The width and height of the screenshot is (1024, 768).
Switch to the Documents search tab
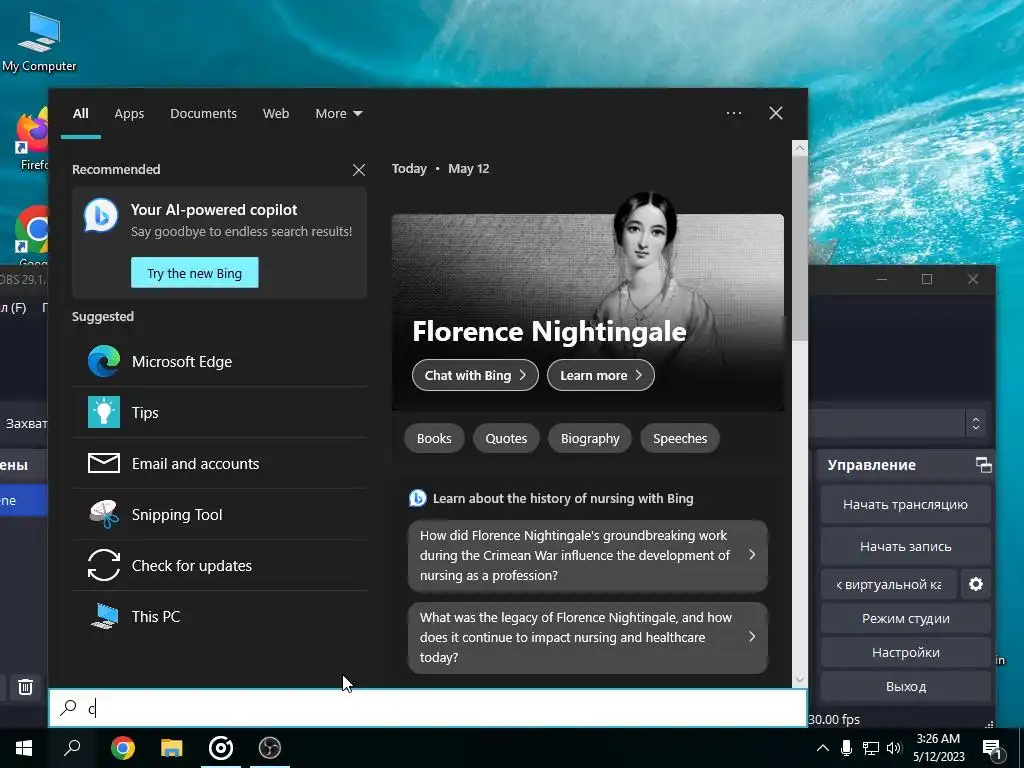[x=203, y=114]
